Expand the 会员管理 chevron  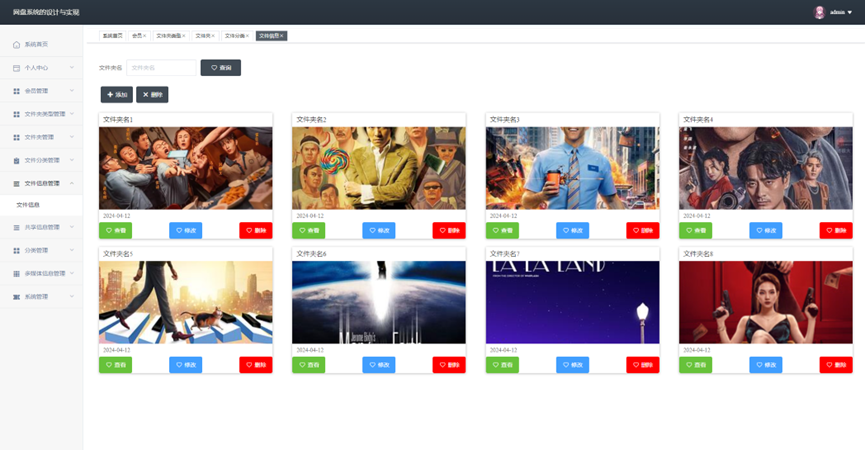pyautogui.click(x=72, y=90)
